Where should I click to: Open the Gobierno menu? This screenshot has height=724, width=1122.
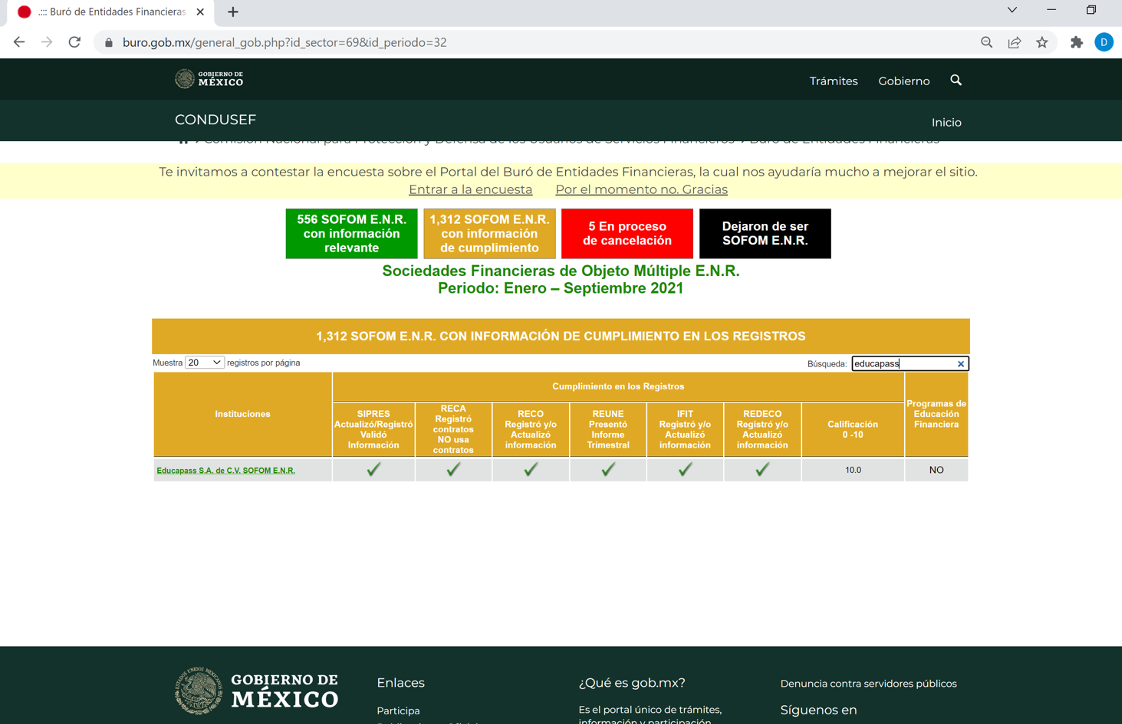pyautogui.click(x=904, y=81)
